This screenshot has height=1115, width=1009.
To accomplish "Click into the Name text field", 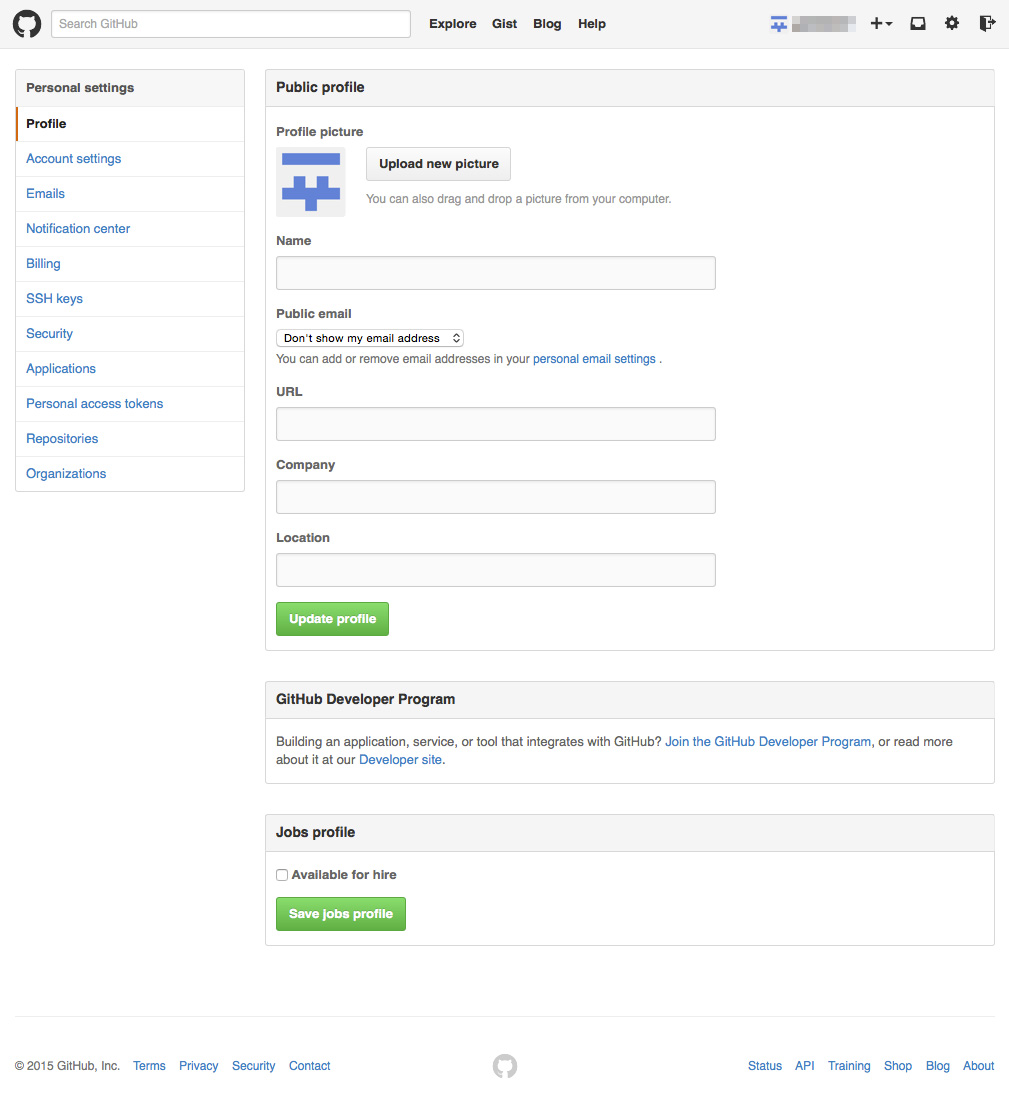I will pos(496,273).
